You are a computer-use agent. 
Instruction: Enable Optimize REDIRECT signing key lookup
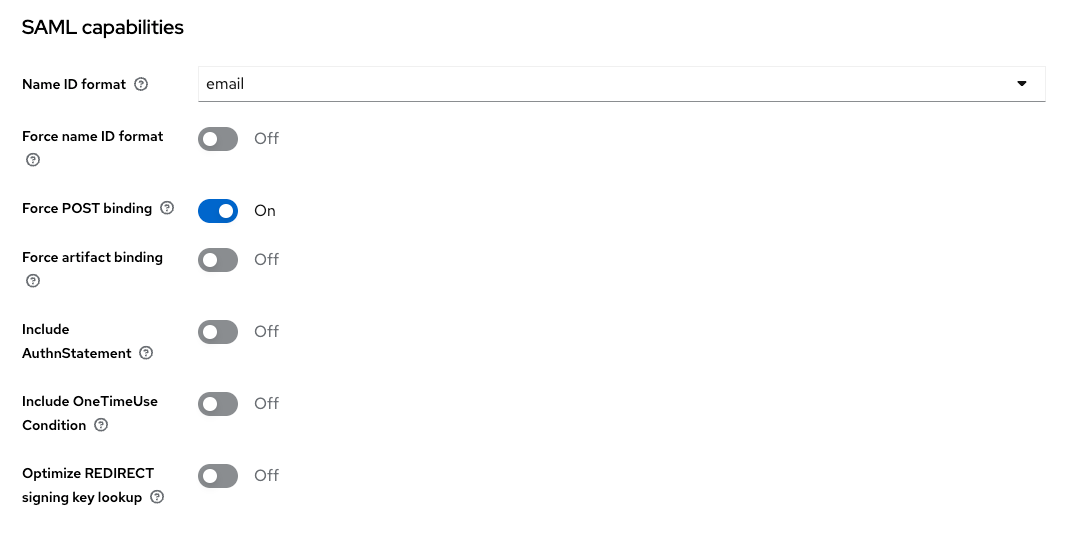point(218,476)
